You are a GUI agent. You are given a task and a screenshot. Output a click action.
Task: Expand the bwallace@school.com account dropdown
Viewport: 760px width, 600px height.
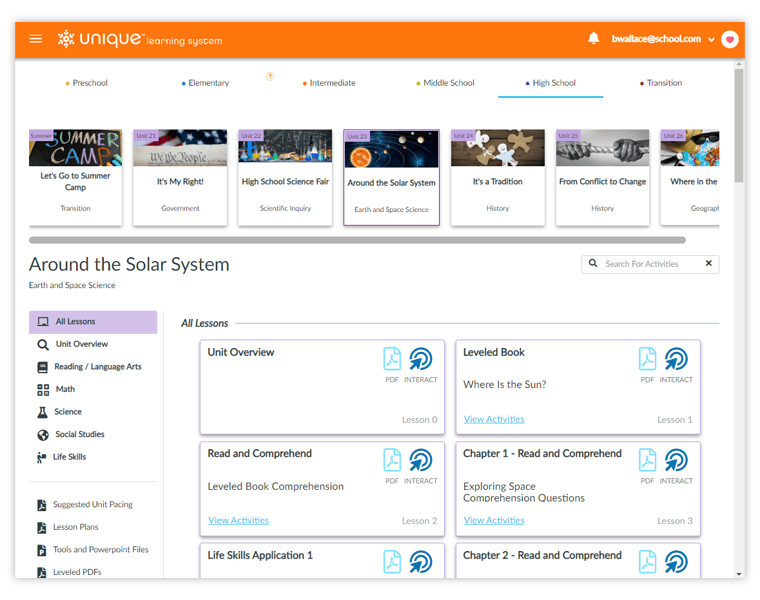[x=711, y=40]
